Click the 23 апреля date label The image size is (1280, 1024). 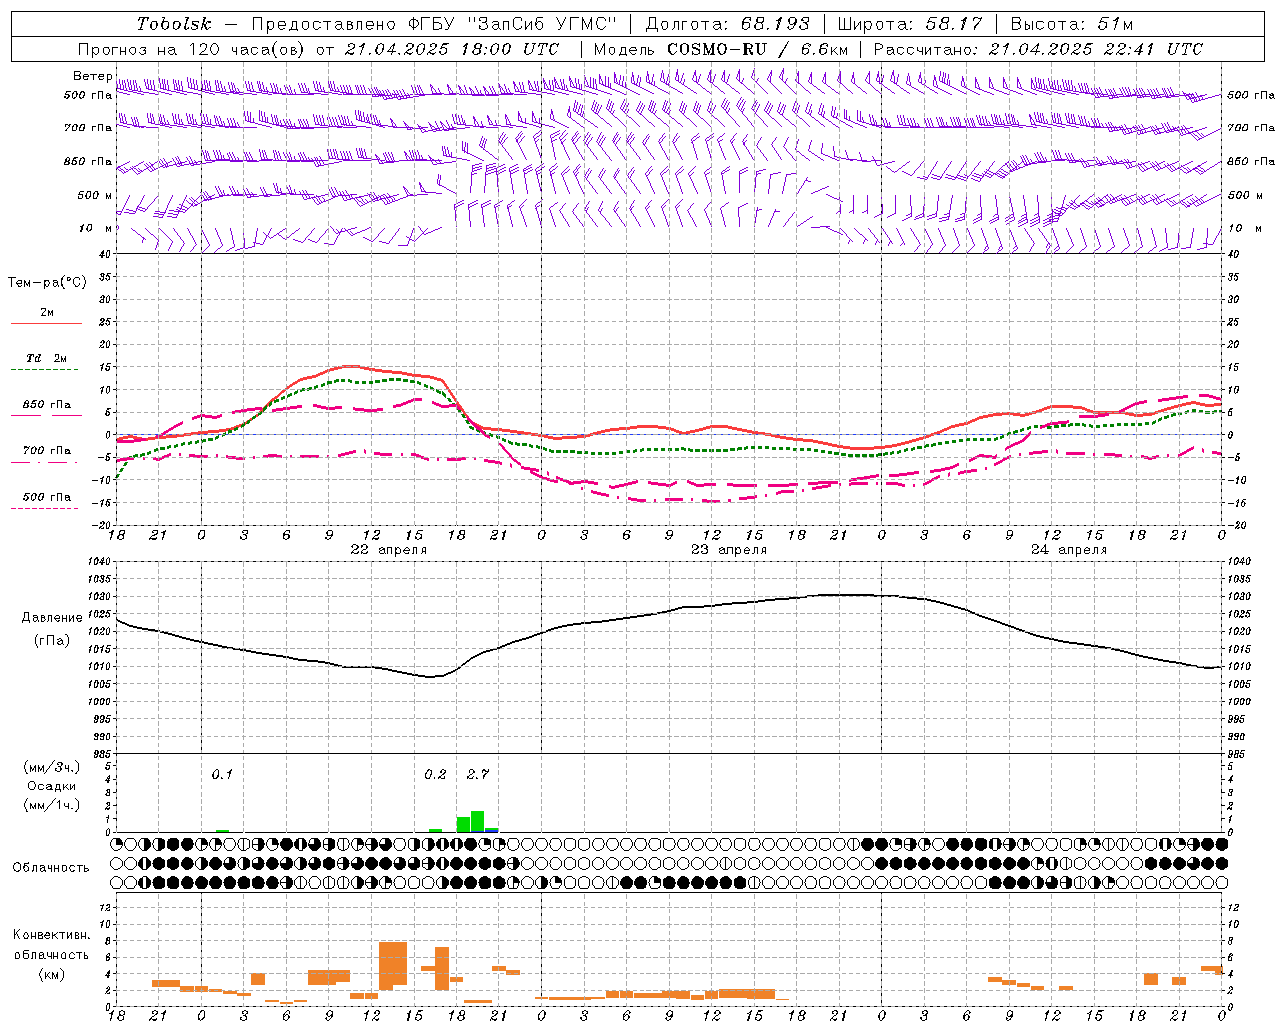[x=729, y=549]
